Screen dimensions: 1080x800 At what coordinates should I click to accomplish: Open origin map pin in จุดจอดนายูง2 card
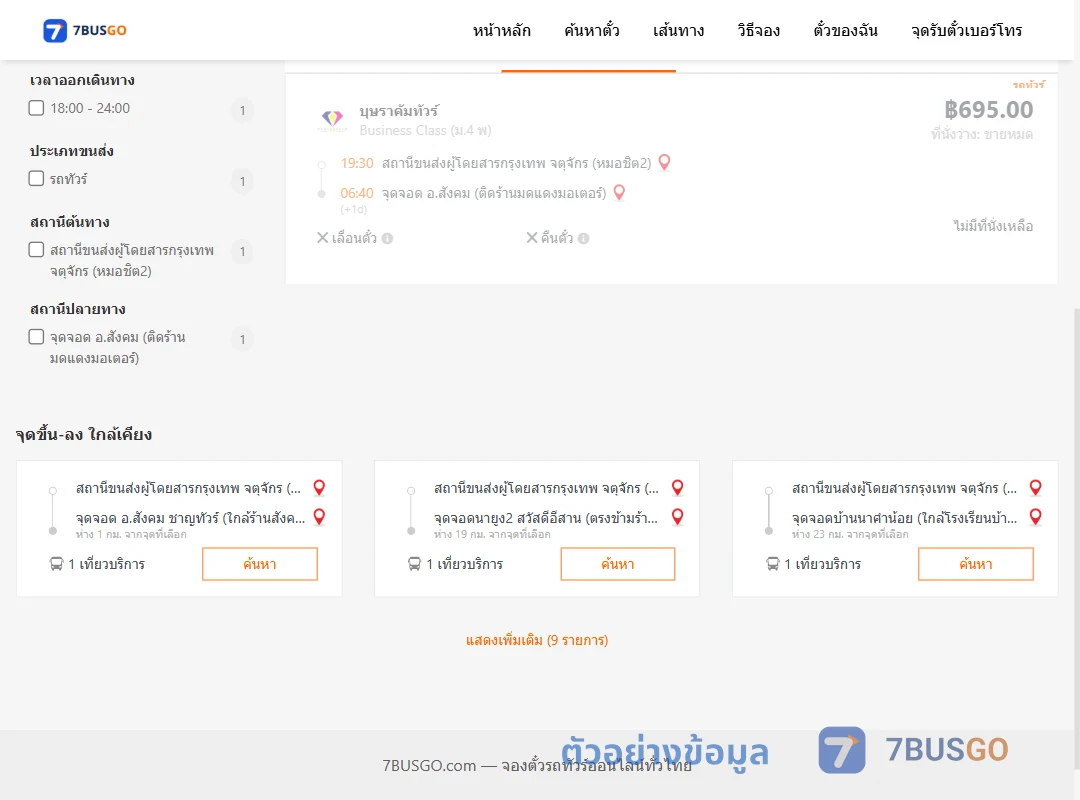(x=678, y=488)
